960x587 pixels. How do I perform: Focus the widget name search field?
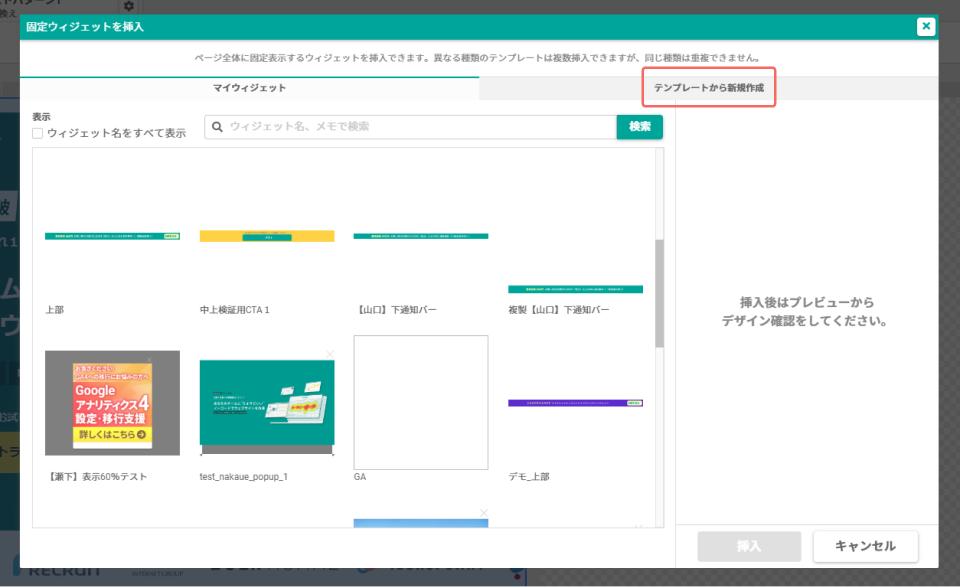coord(410,127)
